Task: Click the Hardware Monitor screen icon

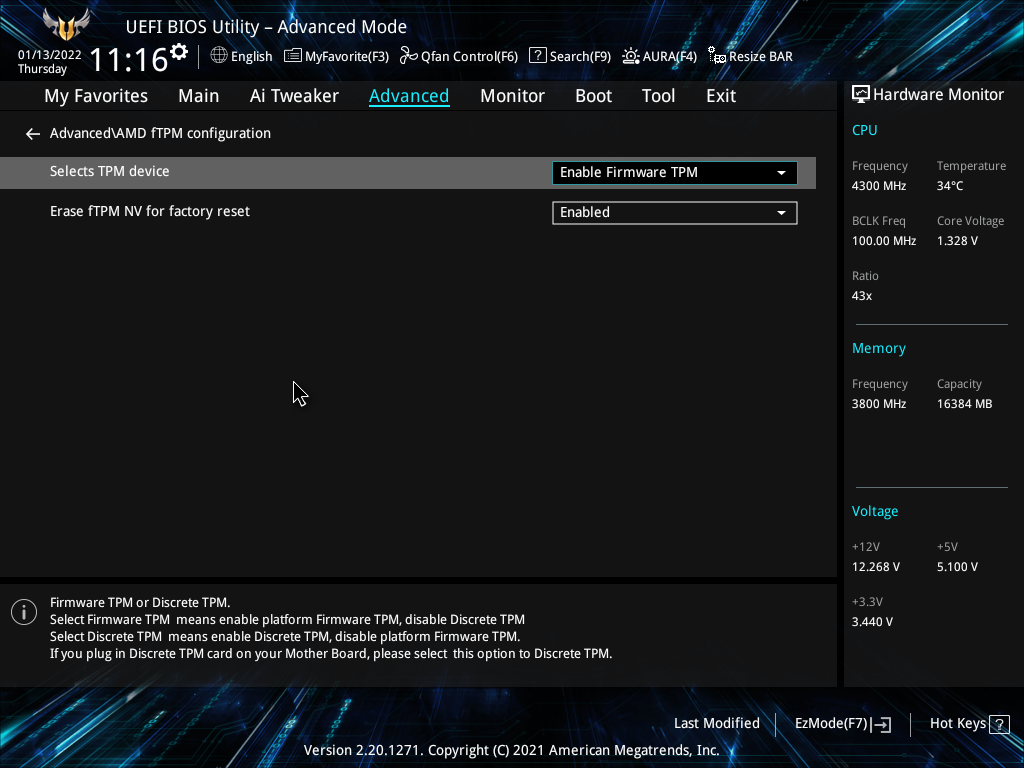Action: coord(861,95)
